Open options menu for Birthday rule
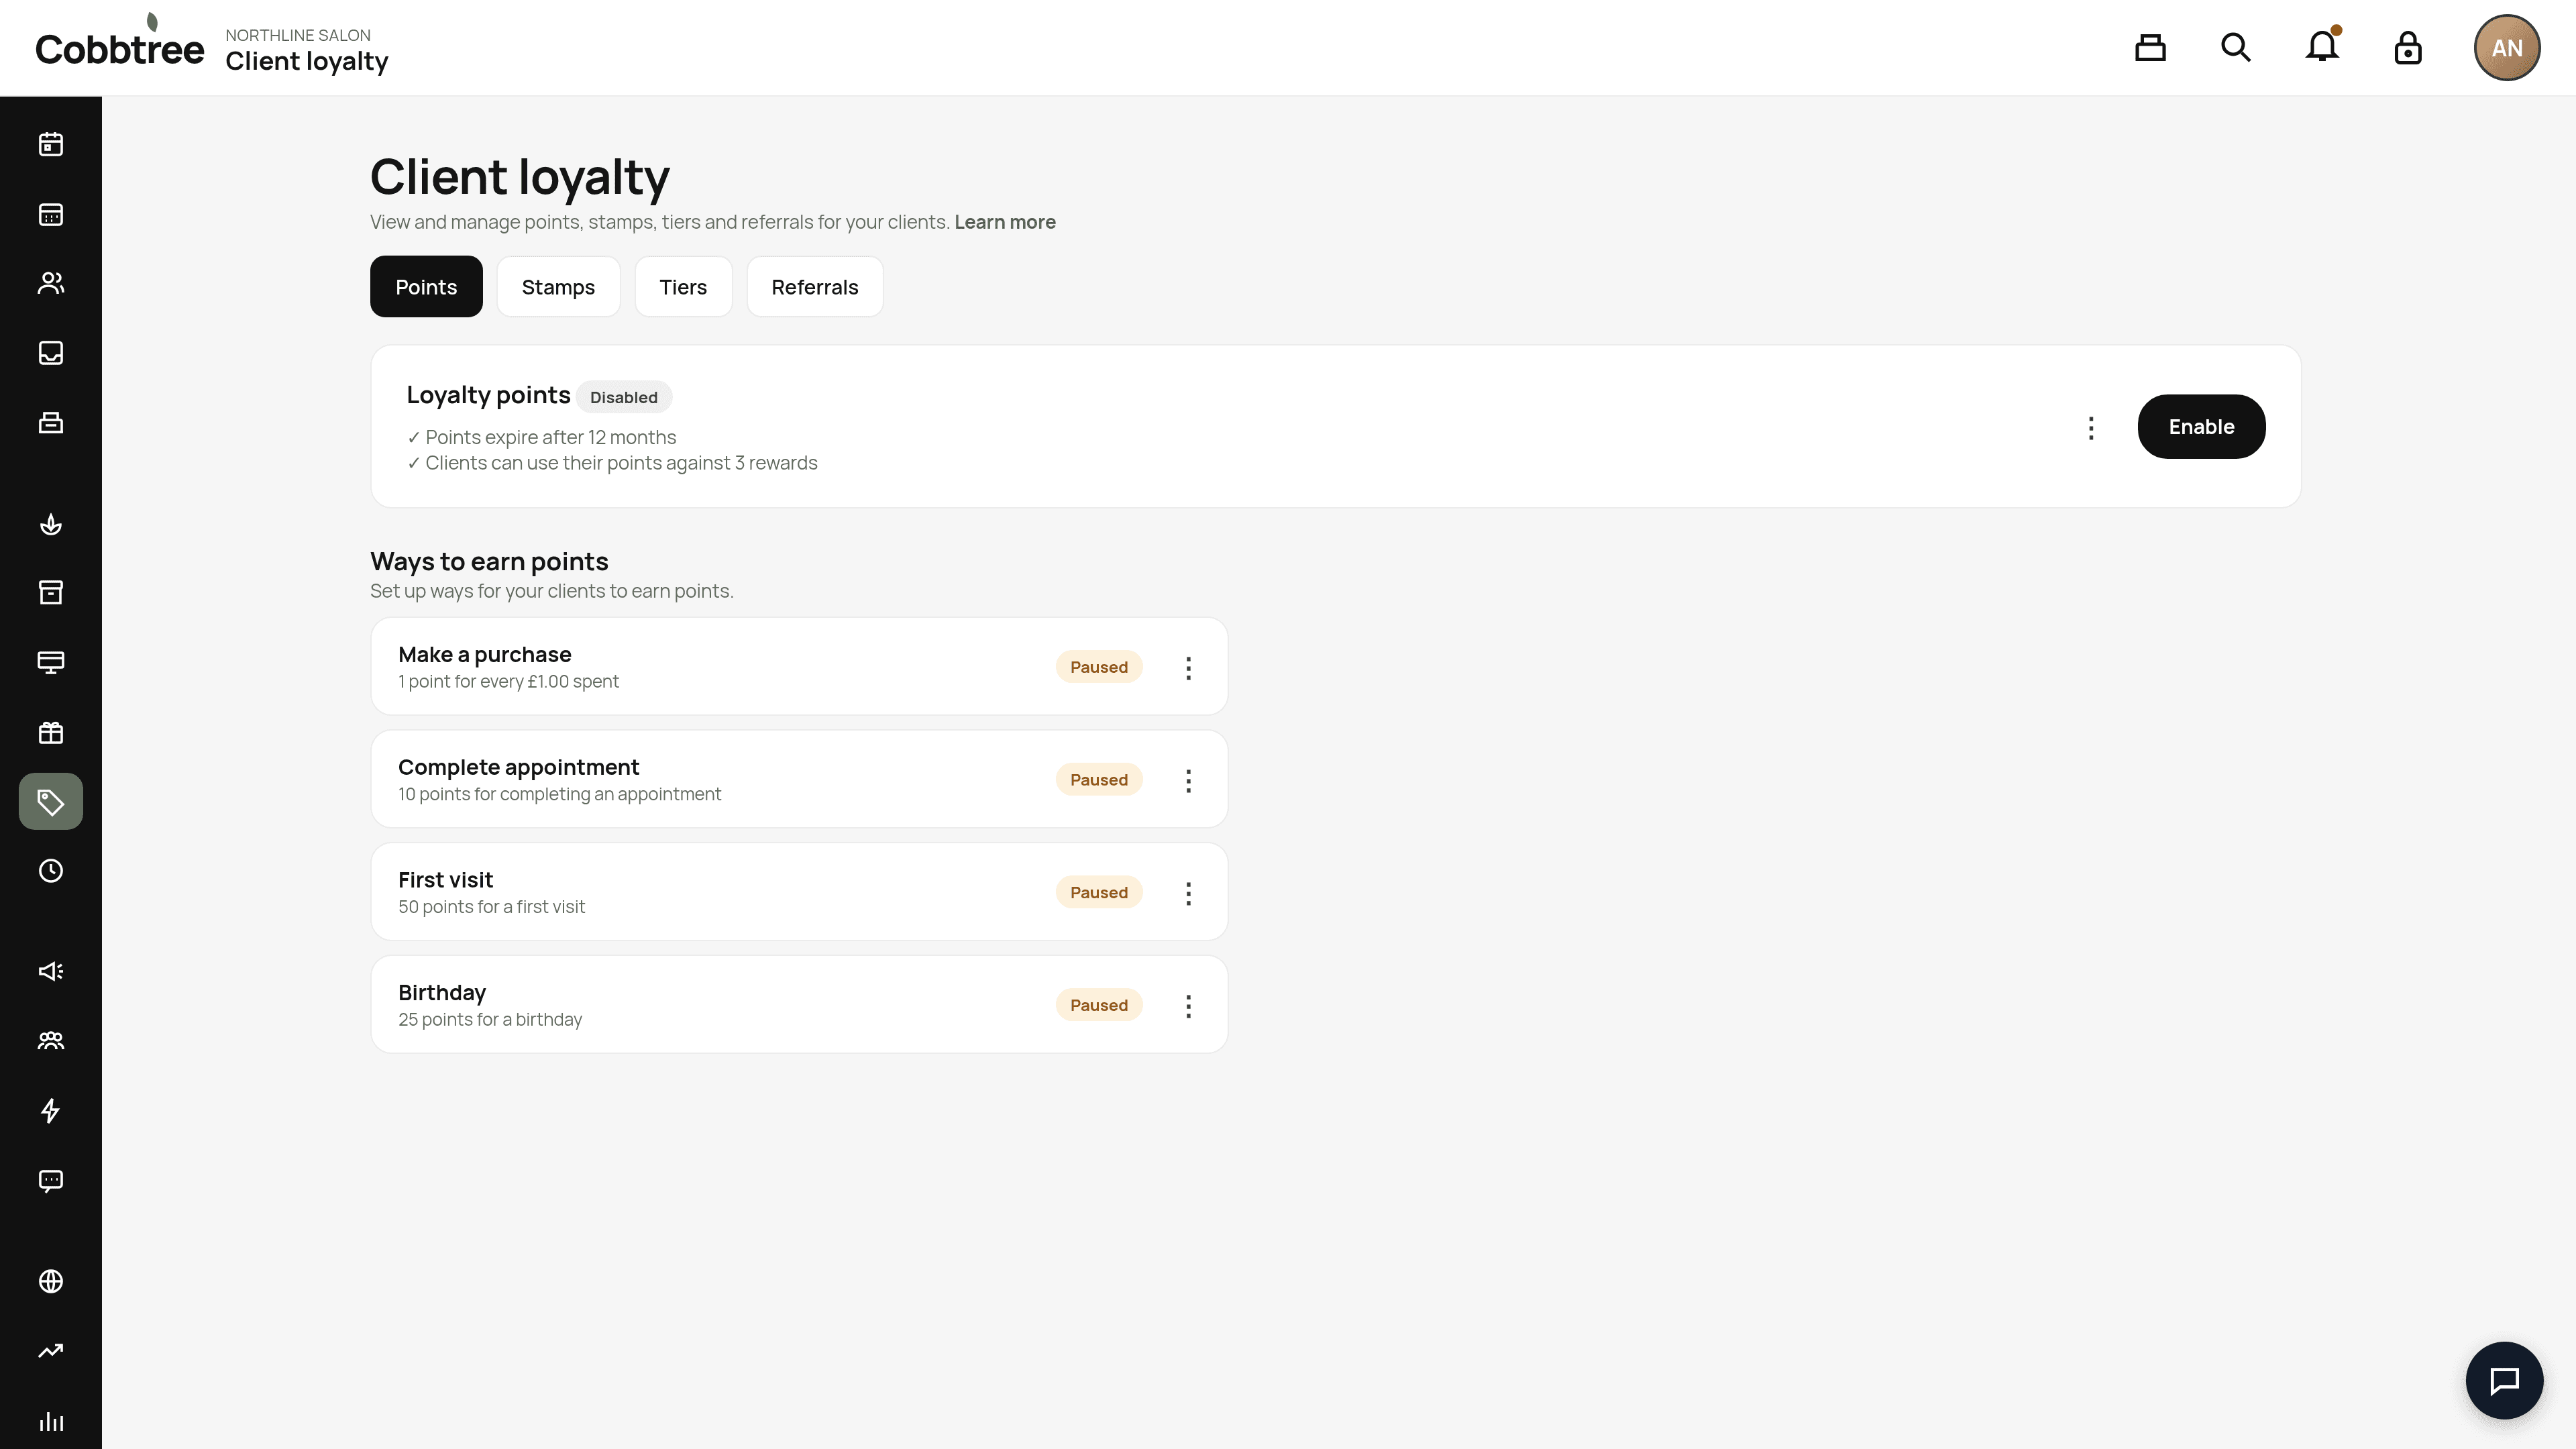This screenshot has height=1449, width=2576. (x=1188, y=1006)
